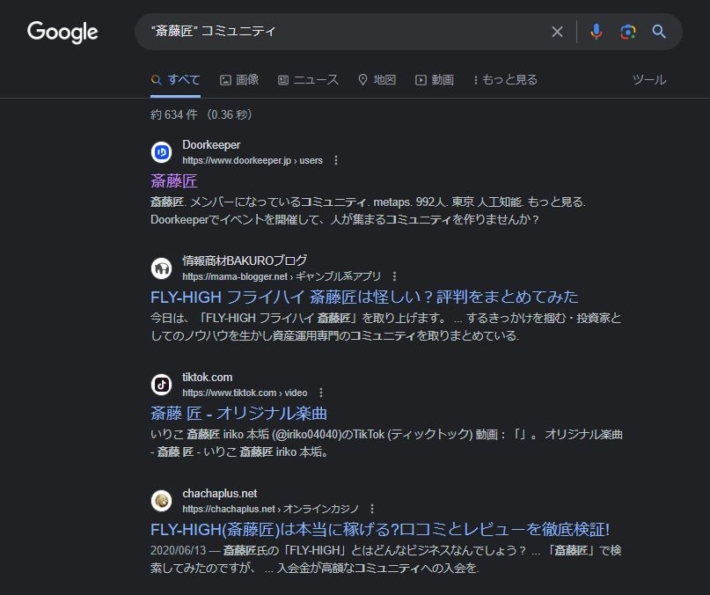
Task: Click the https://www.tiktok.com › video URL
Action: (x=245, y=393)
